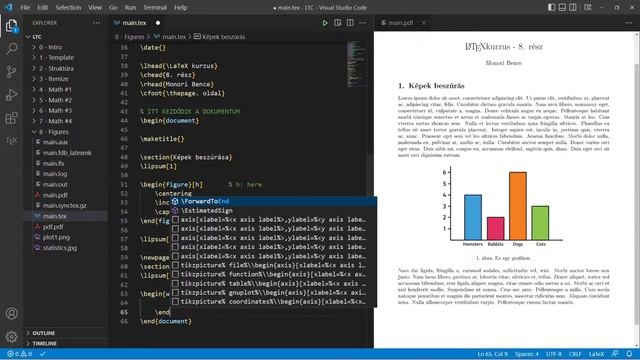
Task: Click the notifications bell icon
Action: [629, 354]
